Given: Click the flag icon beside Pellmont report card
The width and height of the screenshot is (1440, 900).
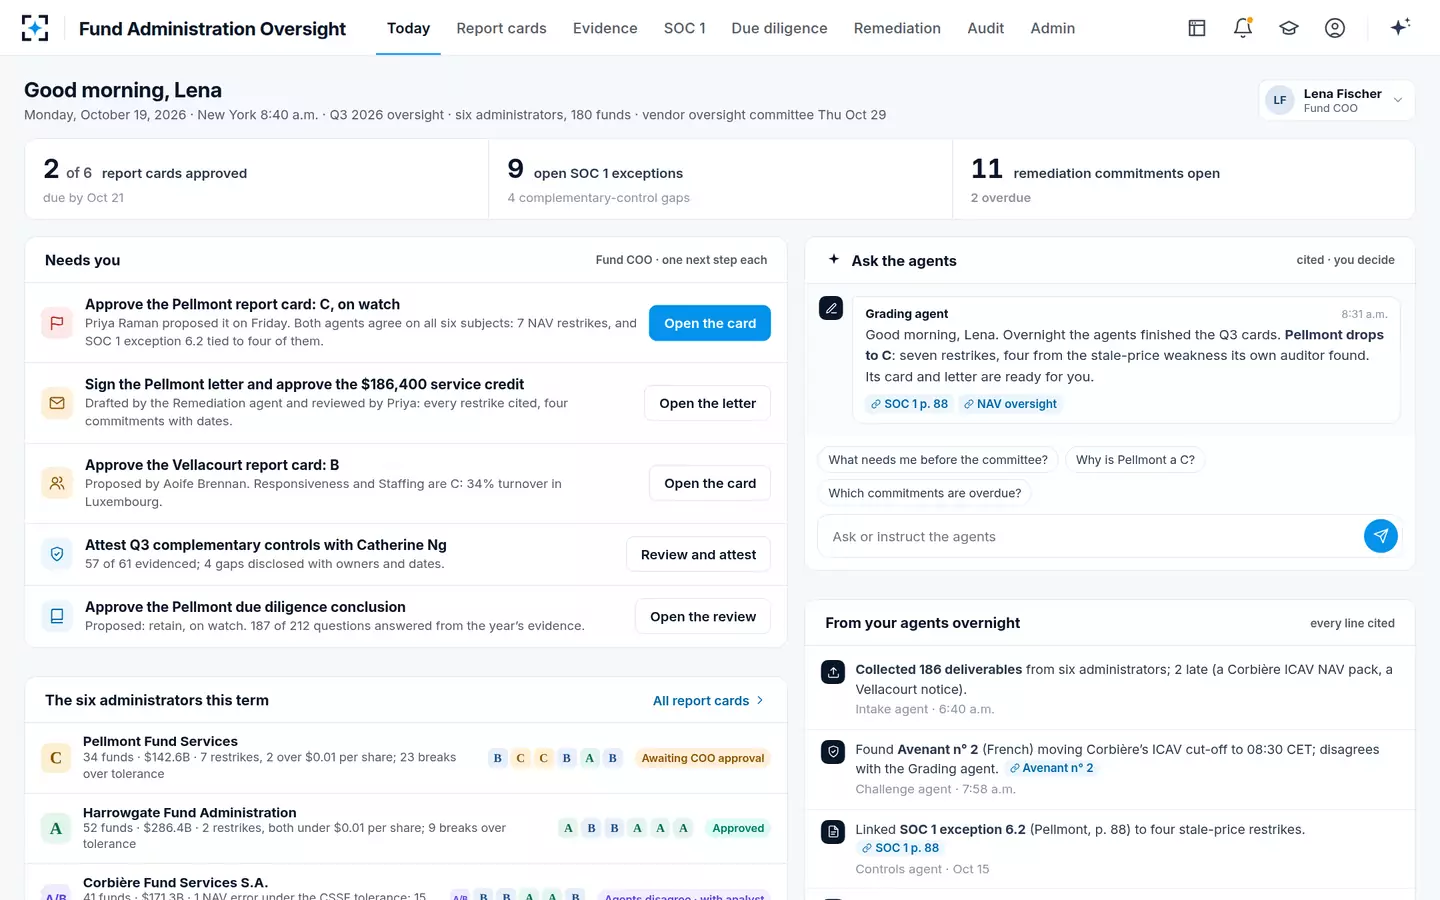Looking at the screenshot, I should [x=57, y=323].
